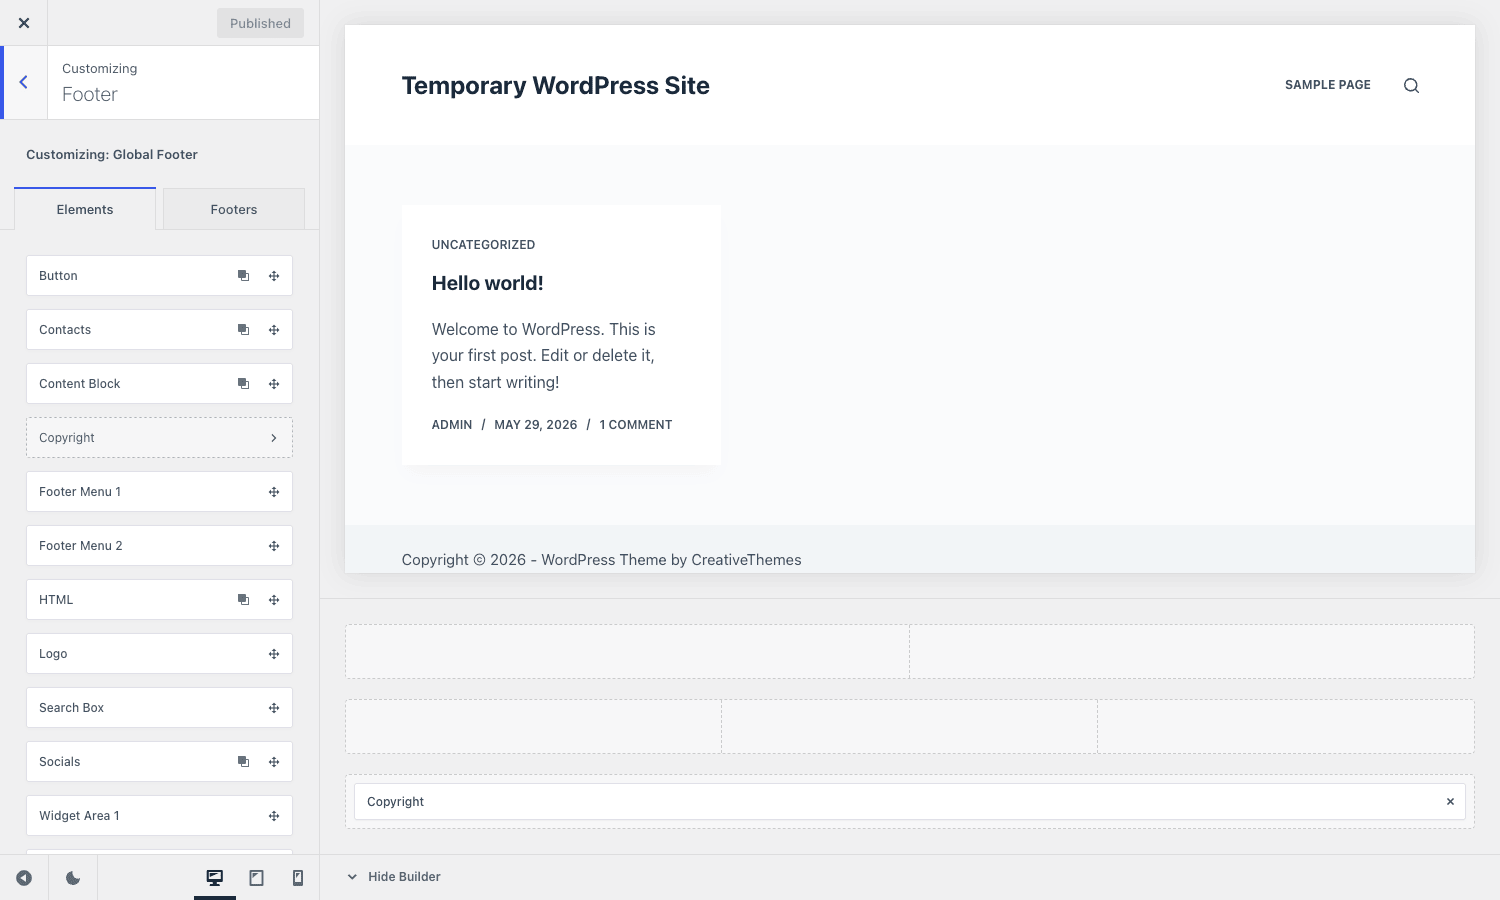The image size is (1500, 900).
Task: Go back using the blue chevron arrow
Action: (24, 82)
